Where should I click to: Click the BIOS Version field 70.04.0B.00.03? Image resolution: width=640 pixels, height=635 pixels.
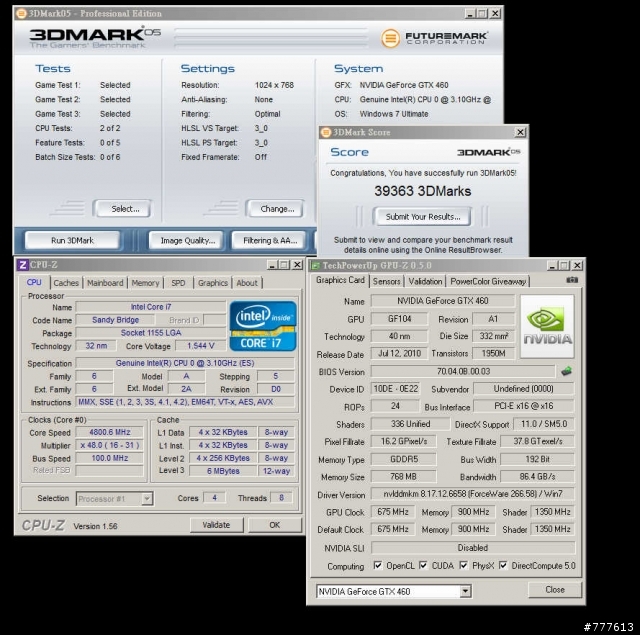coord(463,371)
